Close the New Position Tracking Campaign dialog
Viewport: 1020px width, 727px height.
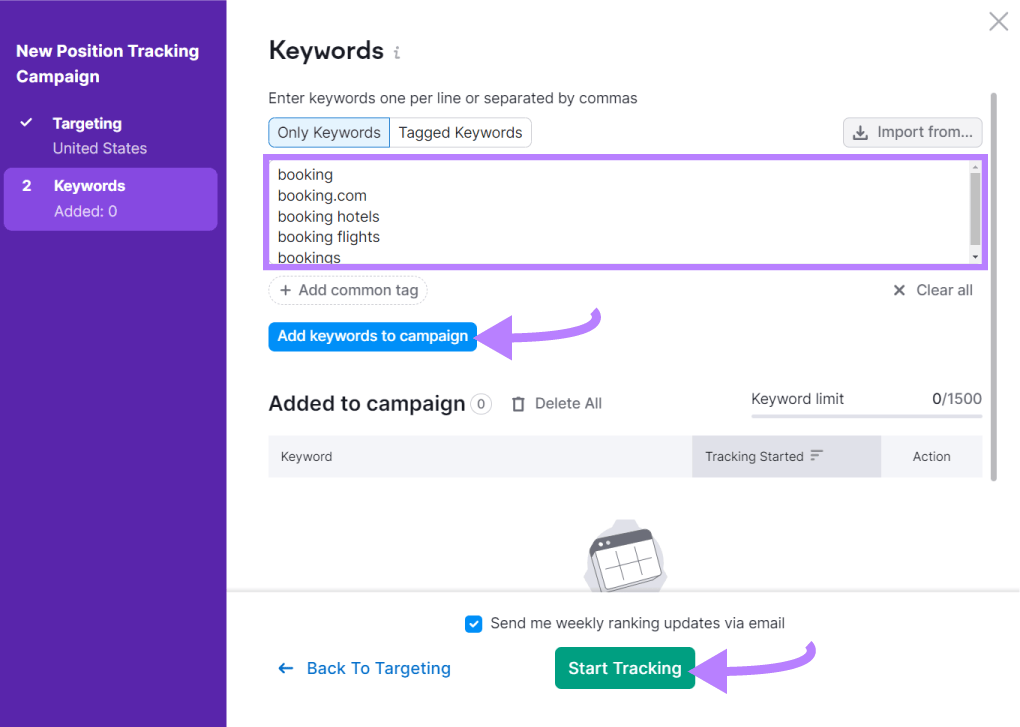pyautogui.click(x=997, y=21)
